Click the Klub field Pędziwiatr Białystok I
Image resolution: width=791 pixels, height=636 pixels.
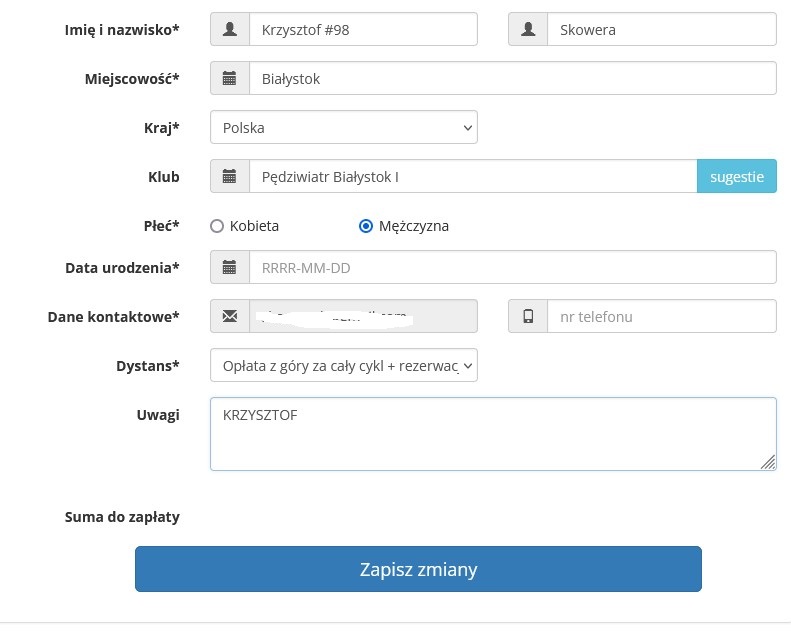tap(472, 177)
